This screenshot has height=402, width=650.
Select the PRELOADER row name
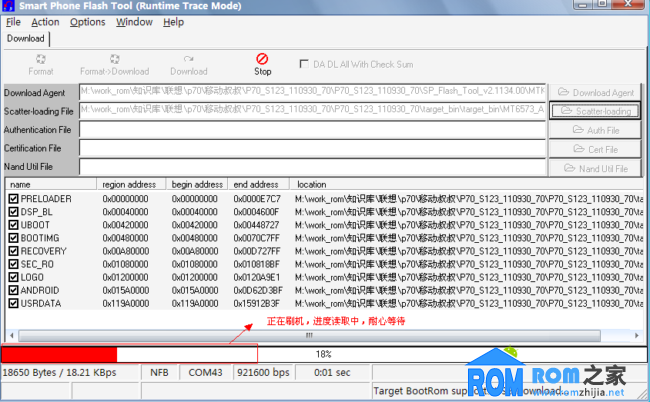tap(46, 199)
